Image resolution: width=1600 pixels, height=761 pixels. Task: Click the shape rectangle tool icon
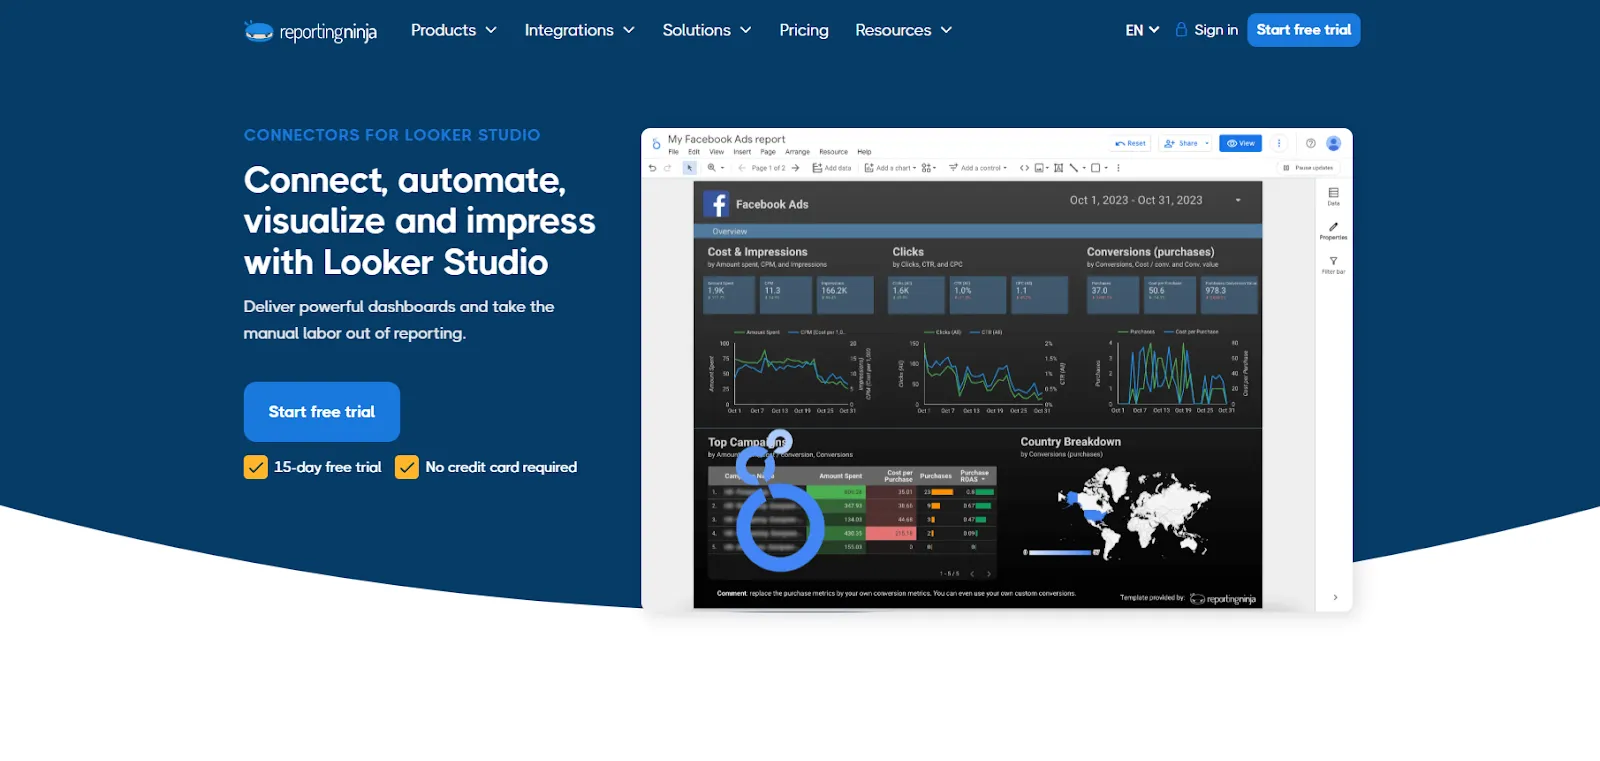click(1096, 168)
